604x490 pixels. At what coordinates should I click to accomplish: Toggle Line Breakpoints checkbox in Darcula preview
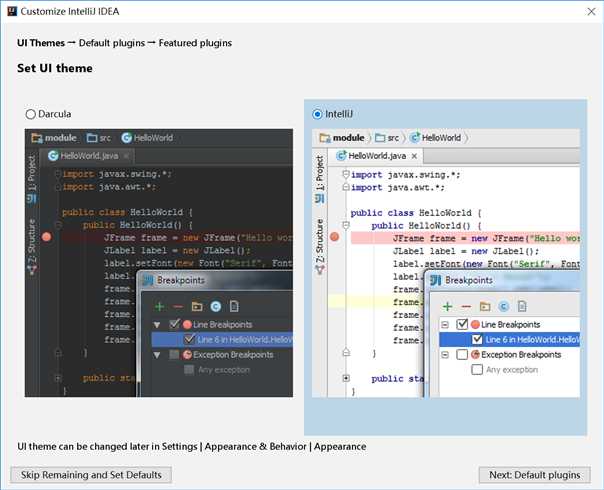[174, 324]
